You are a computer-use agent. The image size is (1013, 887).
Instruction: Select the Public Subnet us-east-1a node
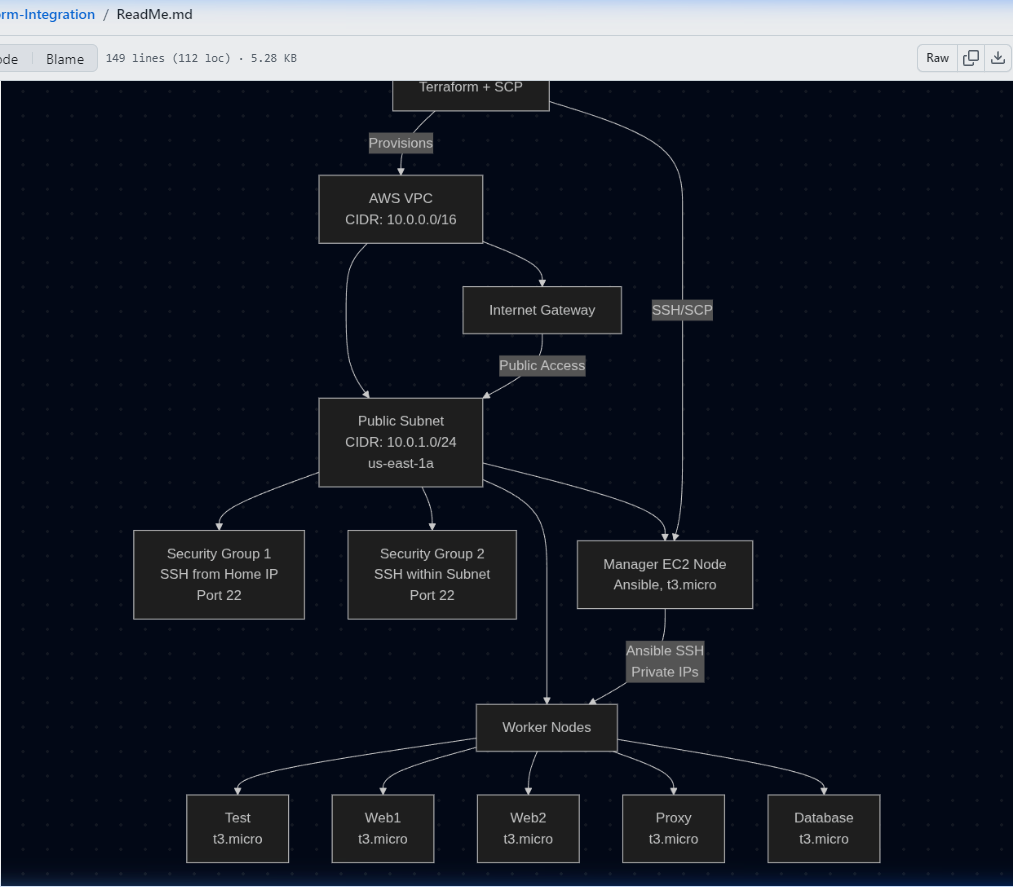[x=400, y=442]
